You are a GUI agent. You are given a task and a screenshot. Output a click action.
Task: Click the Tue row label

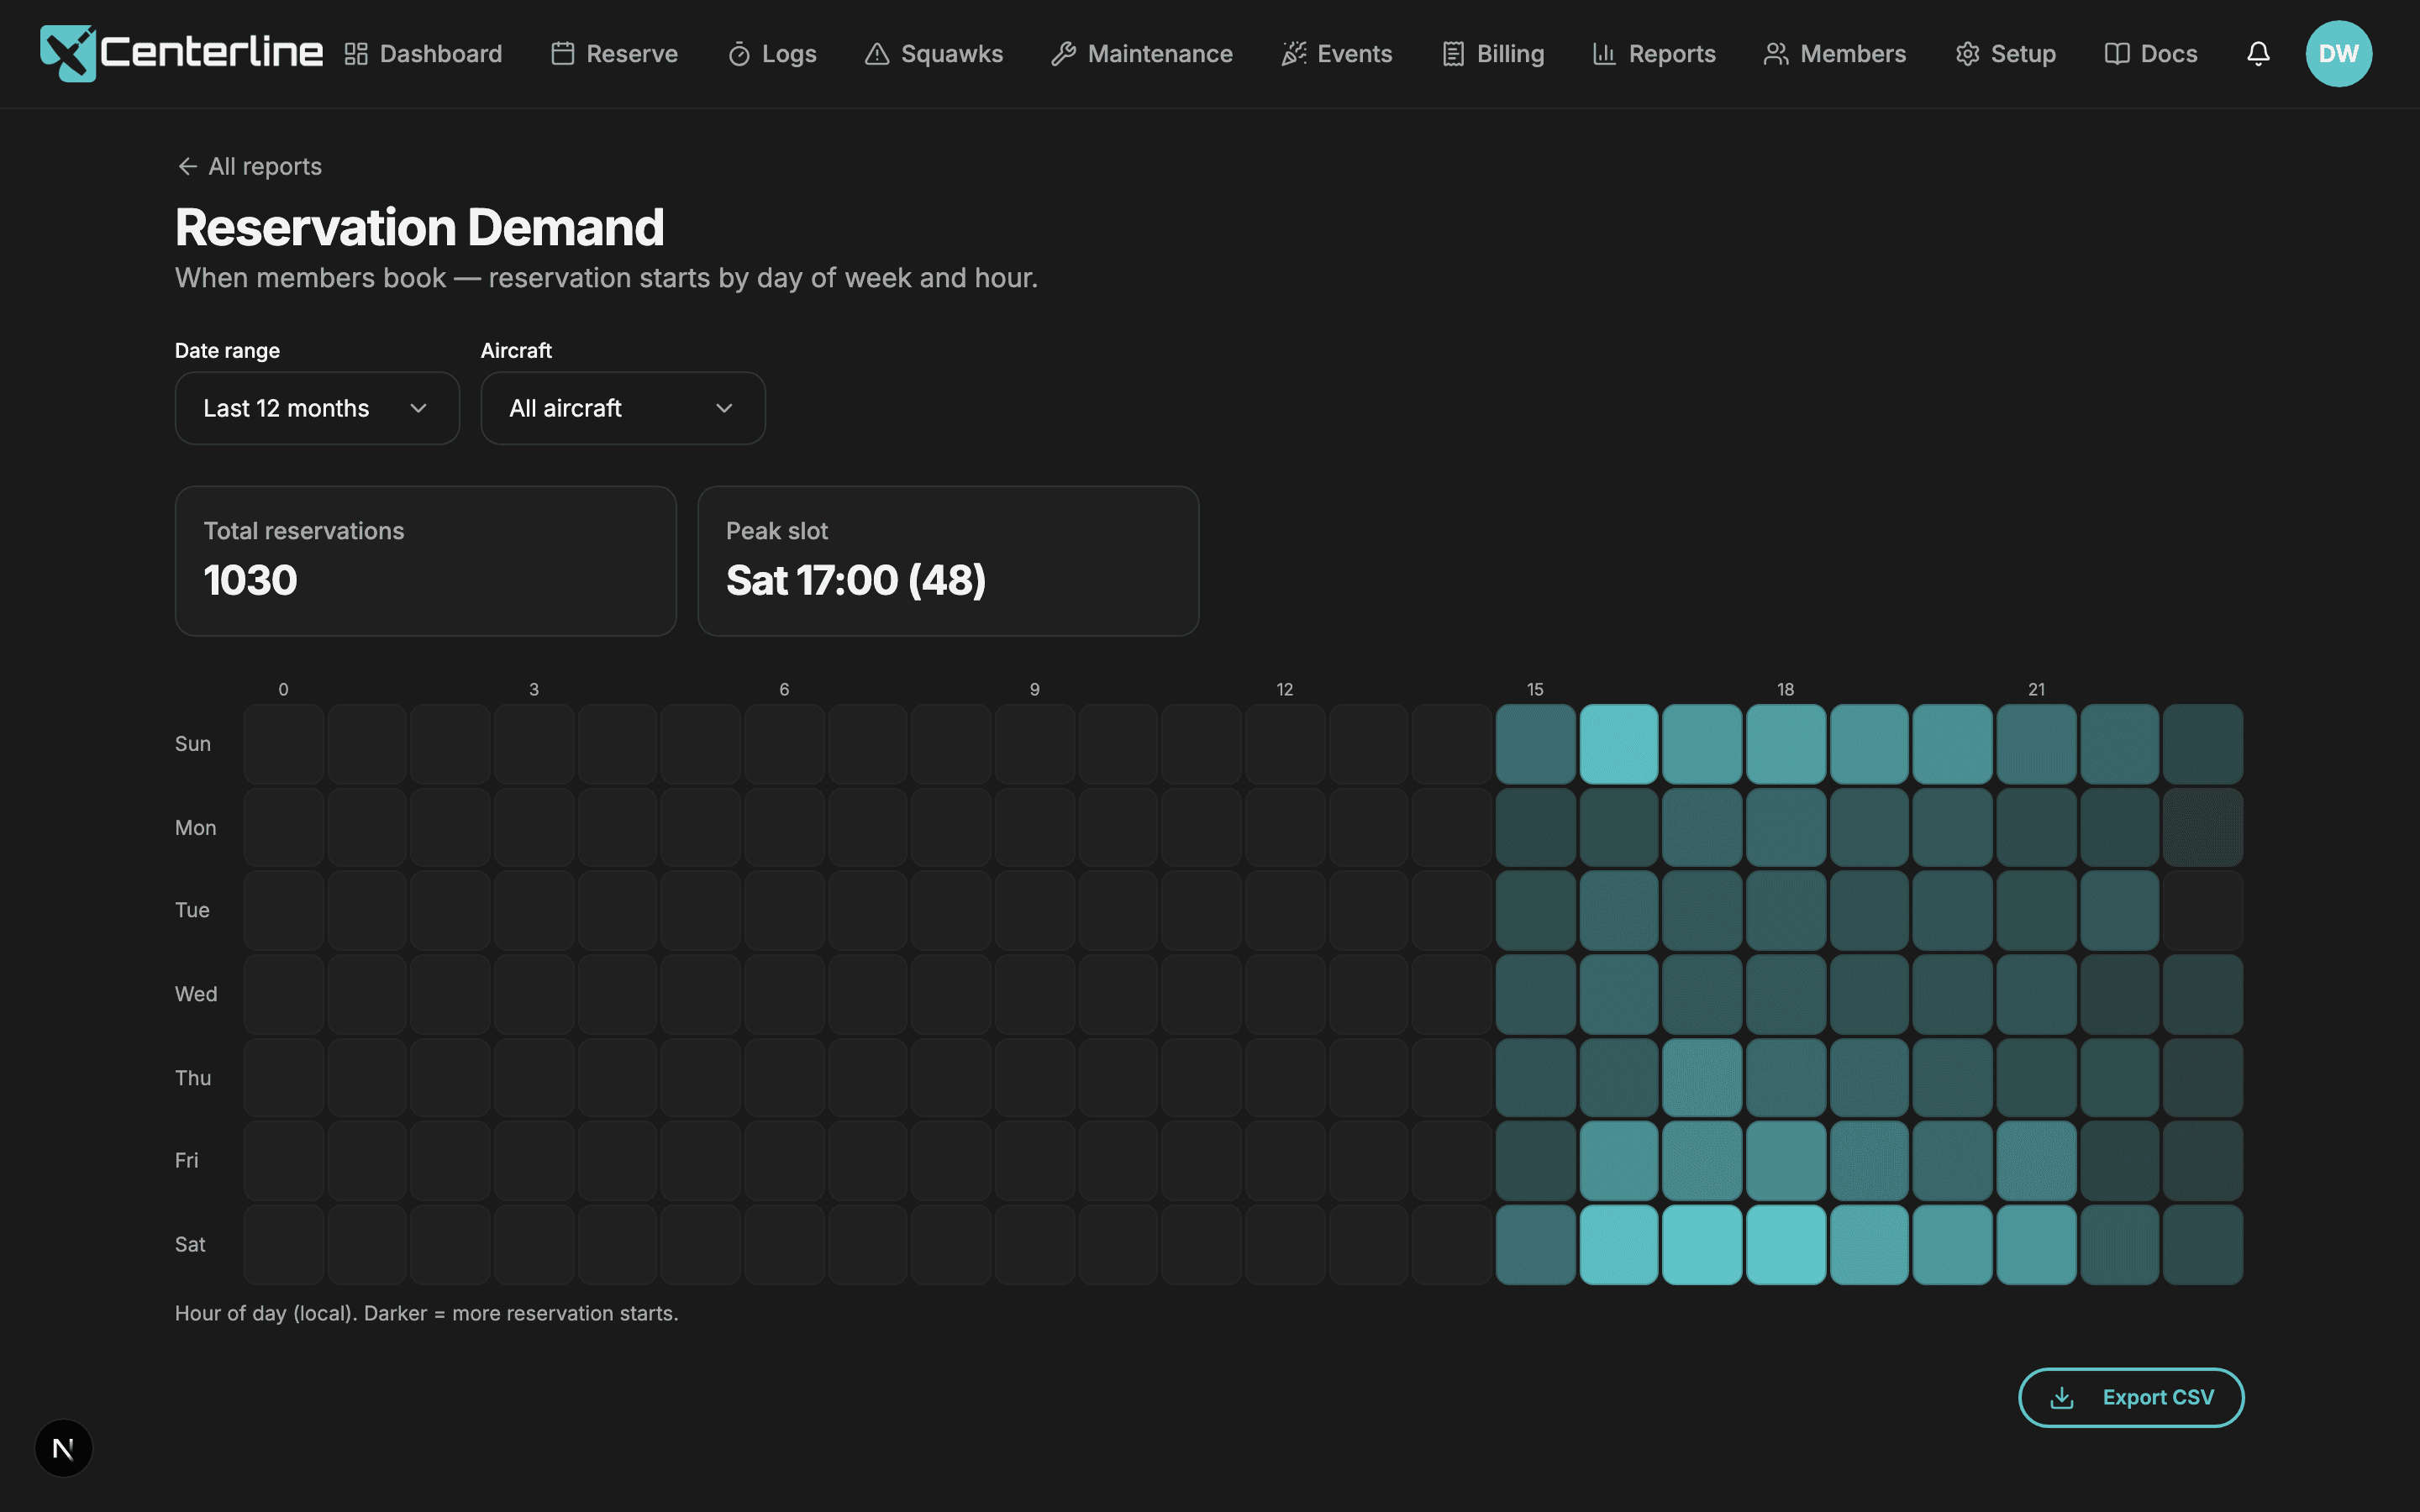pos(192,910)
